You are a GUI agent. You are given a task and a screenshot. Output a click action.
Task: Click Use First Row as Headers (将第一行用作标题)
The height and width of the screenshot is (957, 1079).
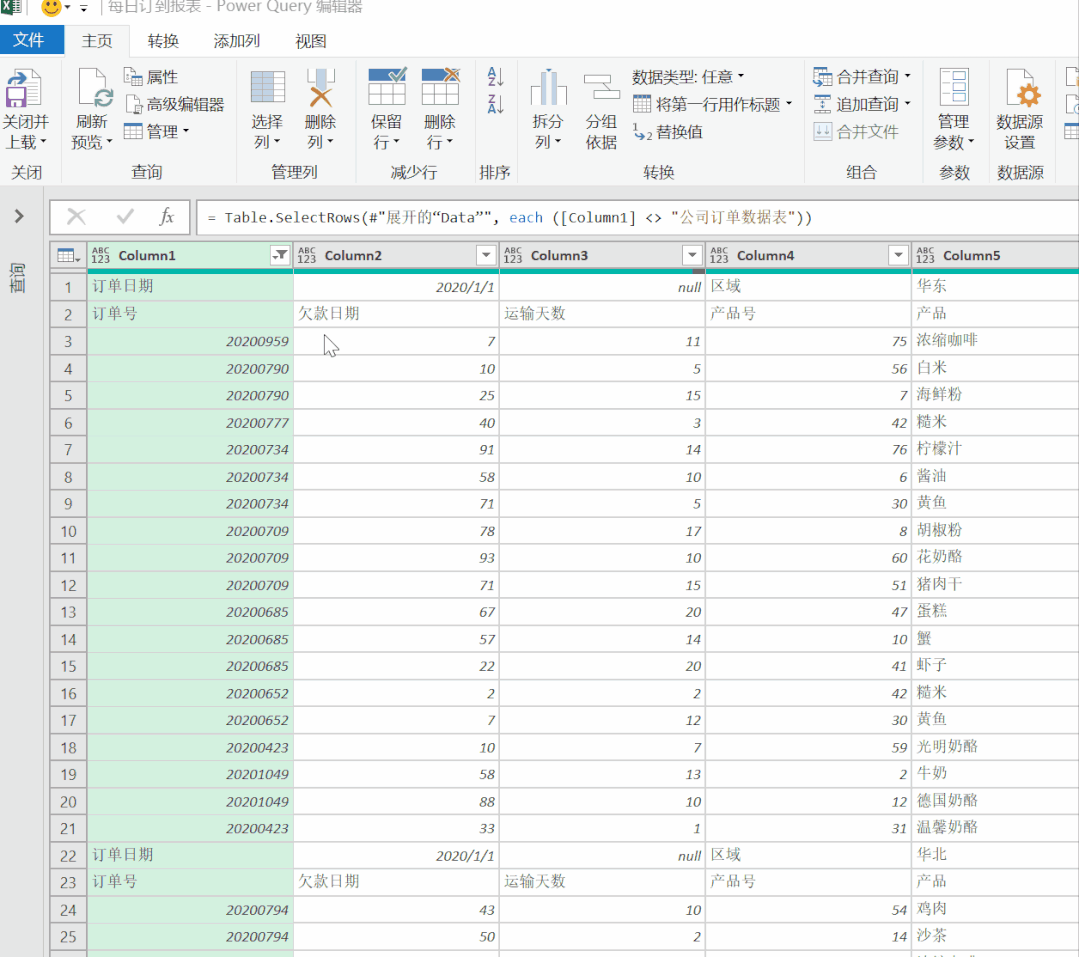click(707, 105)
